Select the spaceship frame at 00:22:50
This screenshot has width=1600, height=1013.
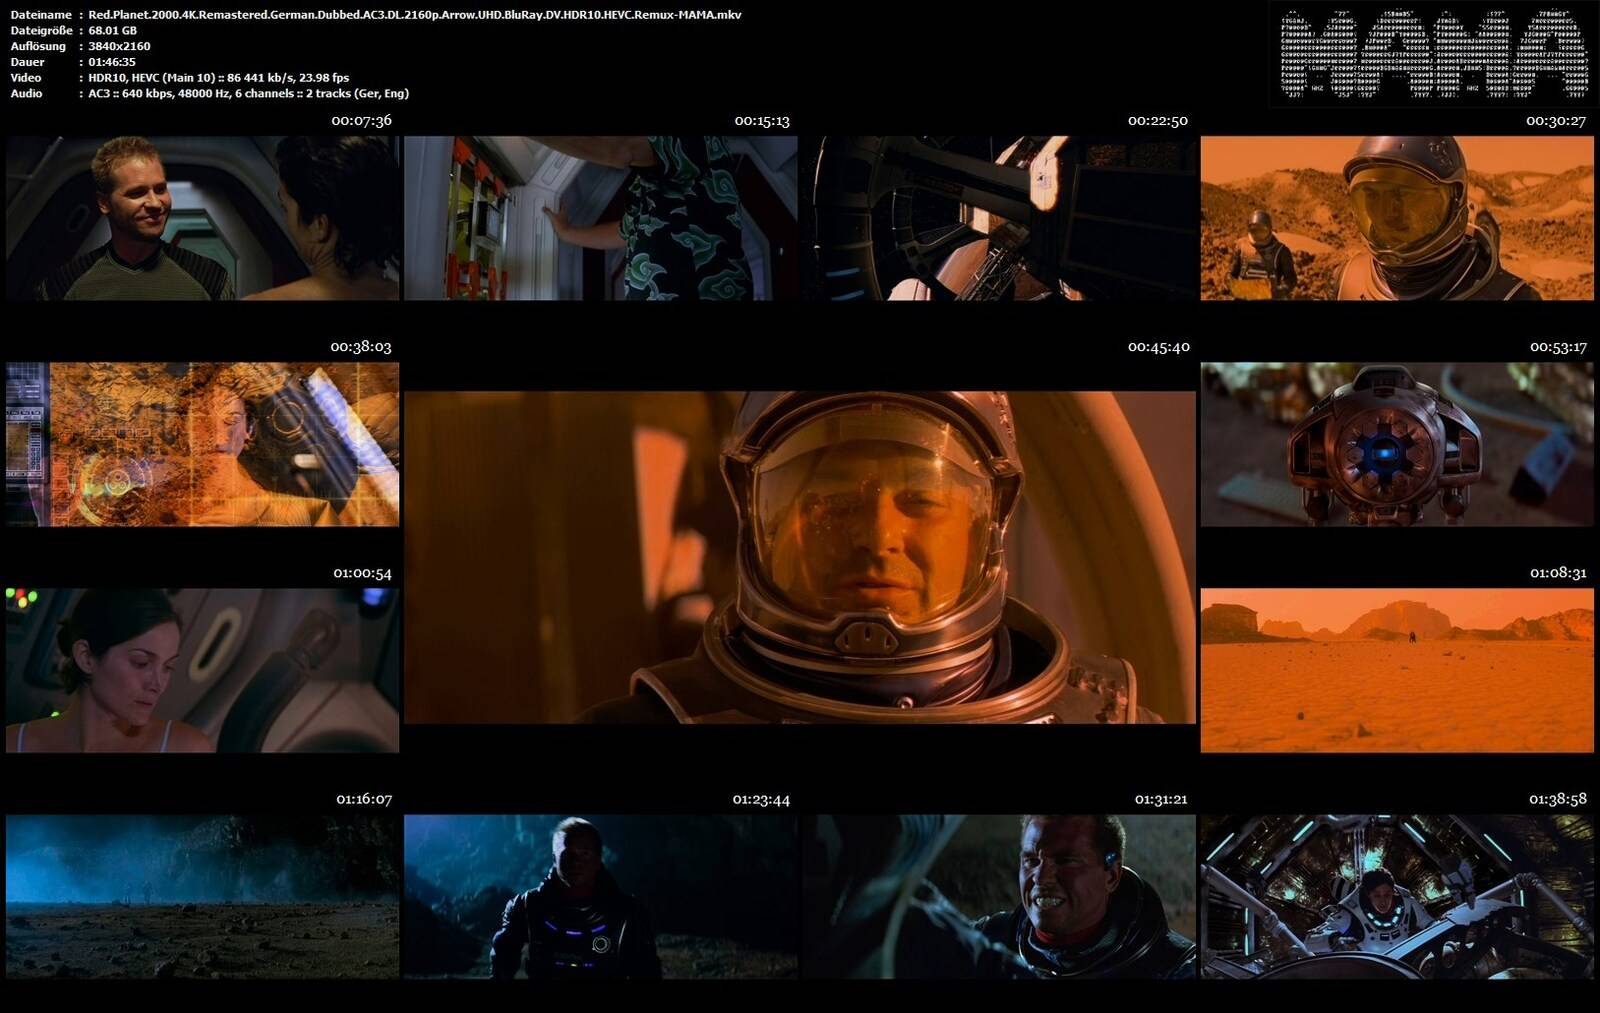click(x=999, y=218)
